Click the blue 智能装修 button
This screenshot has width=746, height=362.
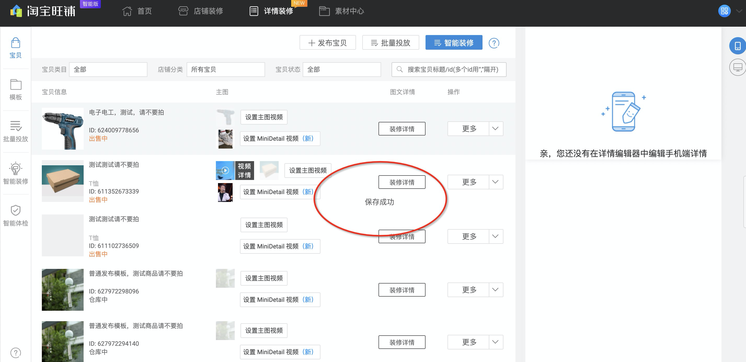click(454, 43)
